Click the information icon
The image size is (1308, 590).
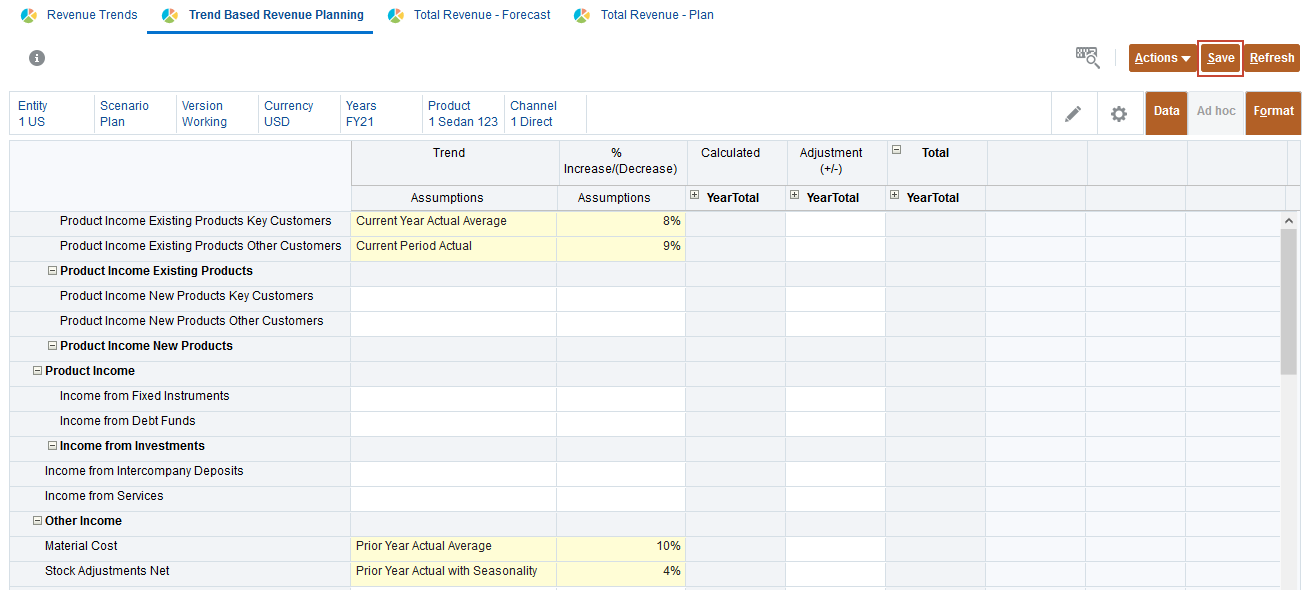[37, 58]
